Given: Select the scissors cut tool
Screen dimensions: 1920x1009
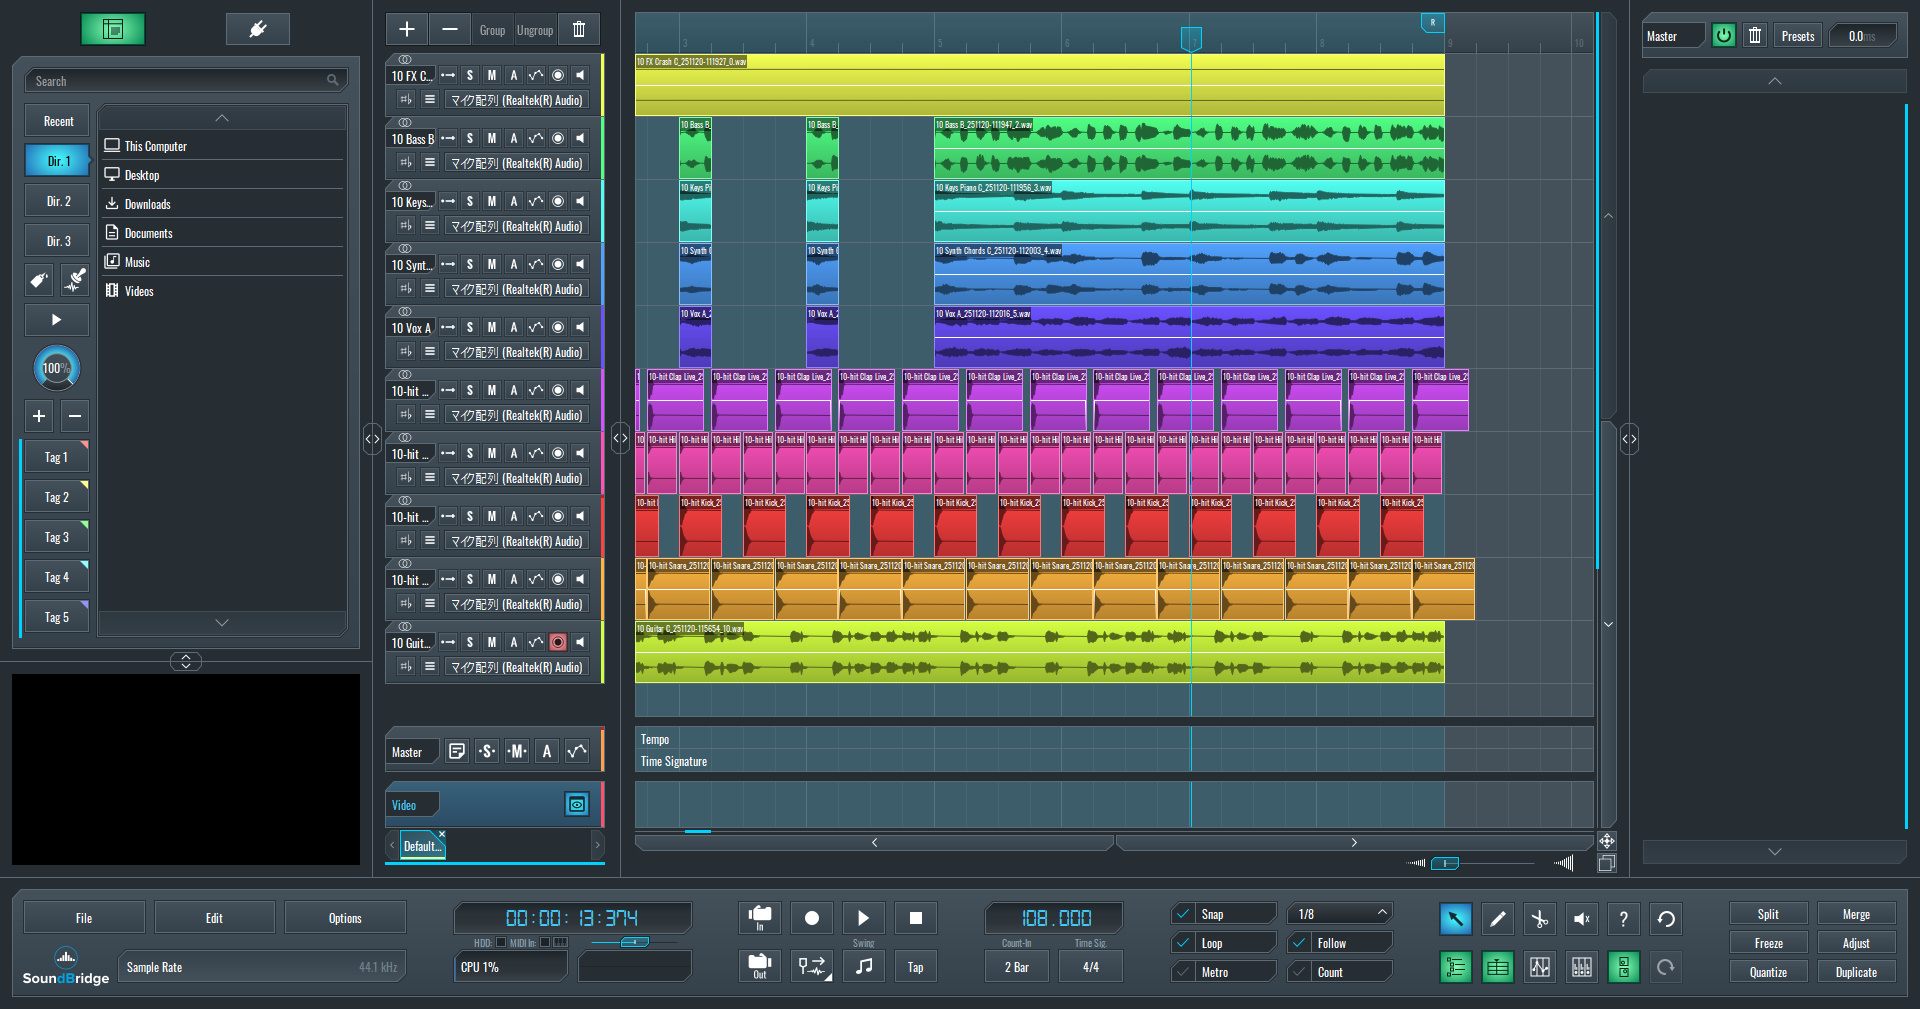Looking at the screenshot, I should pos(1539,919).
